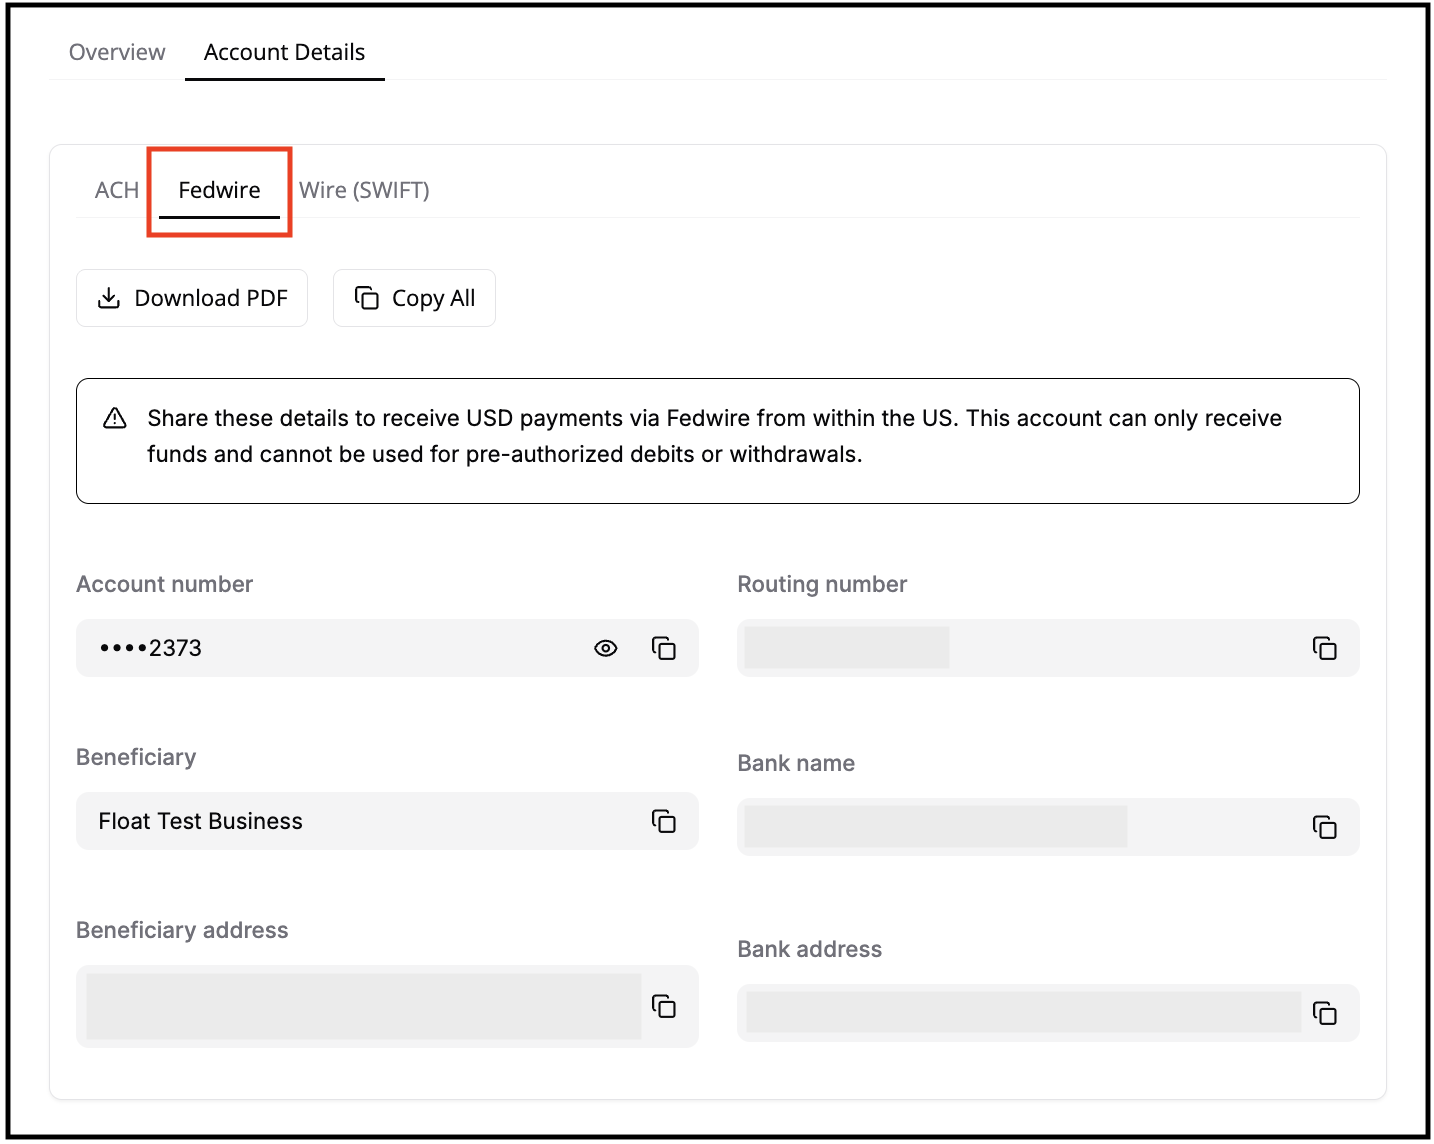Click the masked account number ending 2373
This screenshot has height=1144, width=1434.
(x=151, y=648)
